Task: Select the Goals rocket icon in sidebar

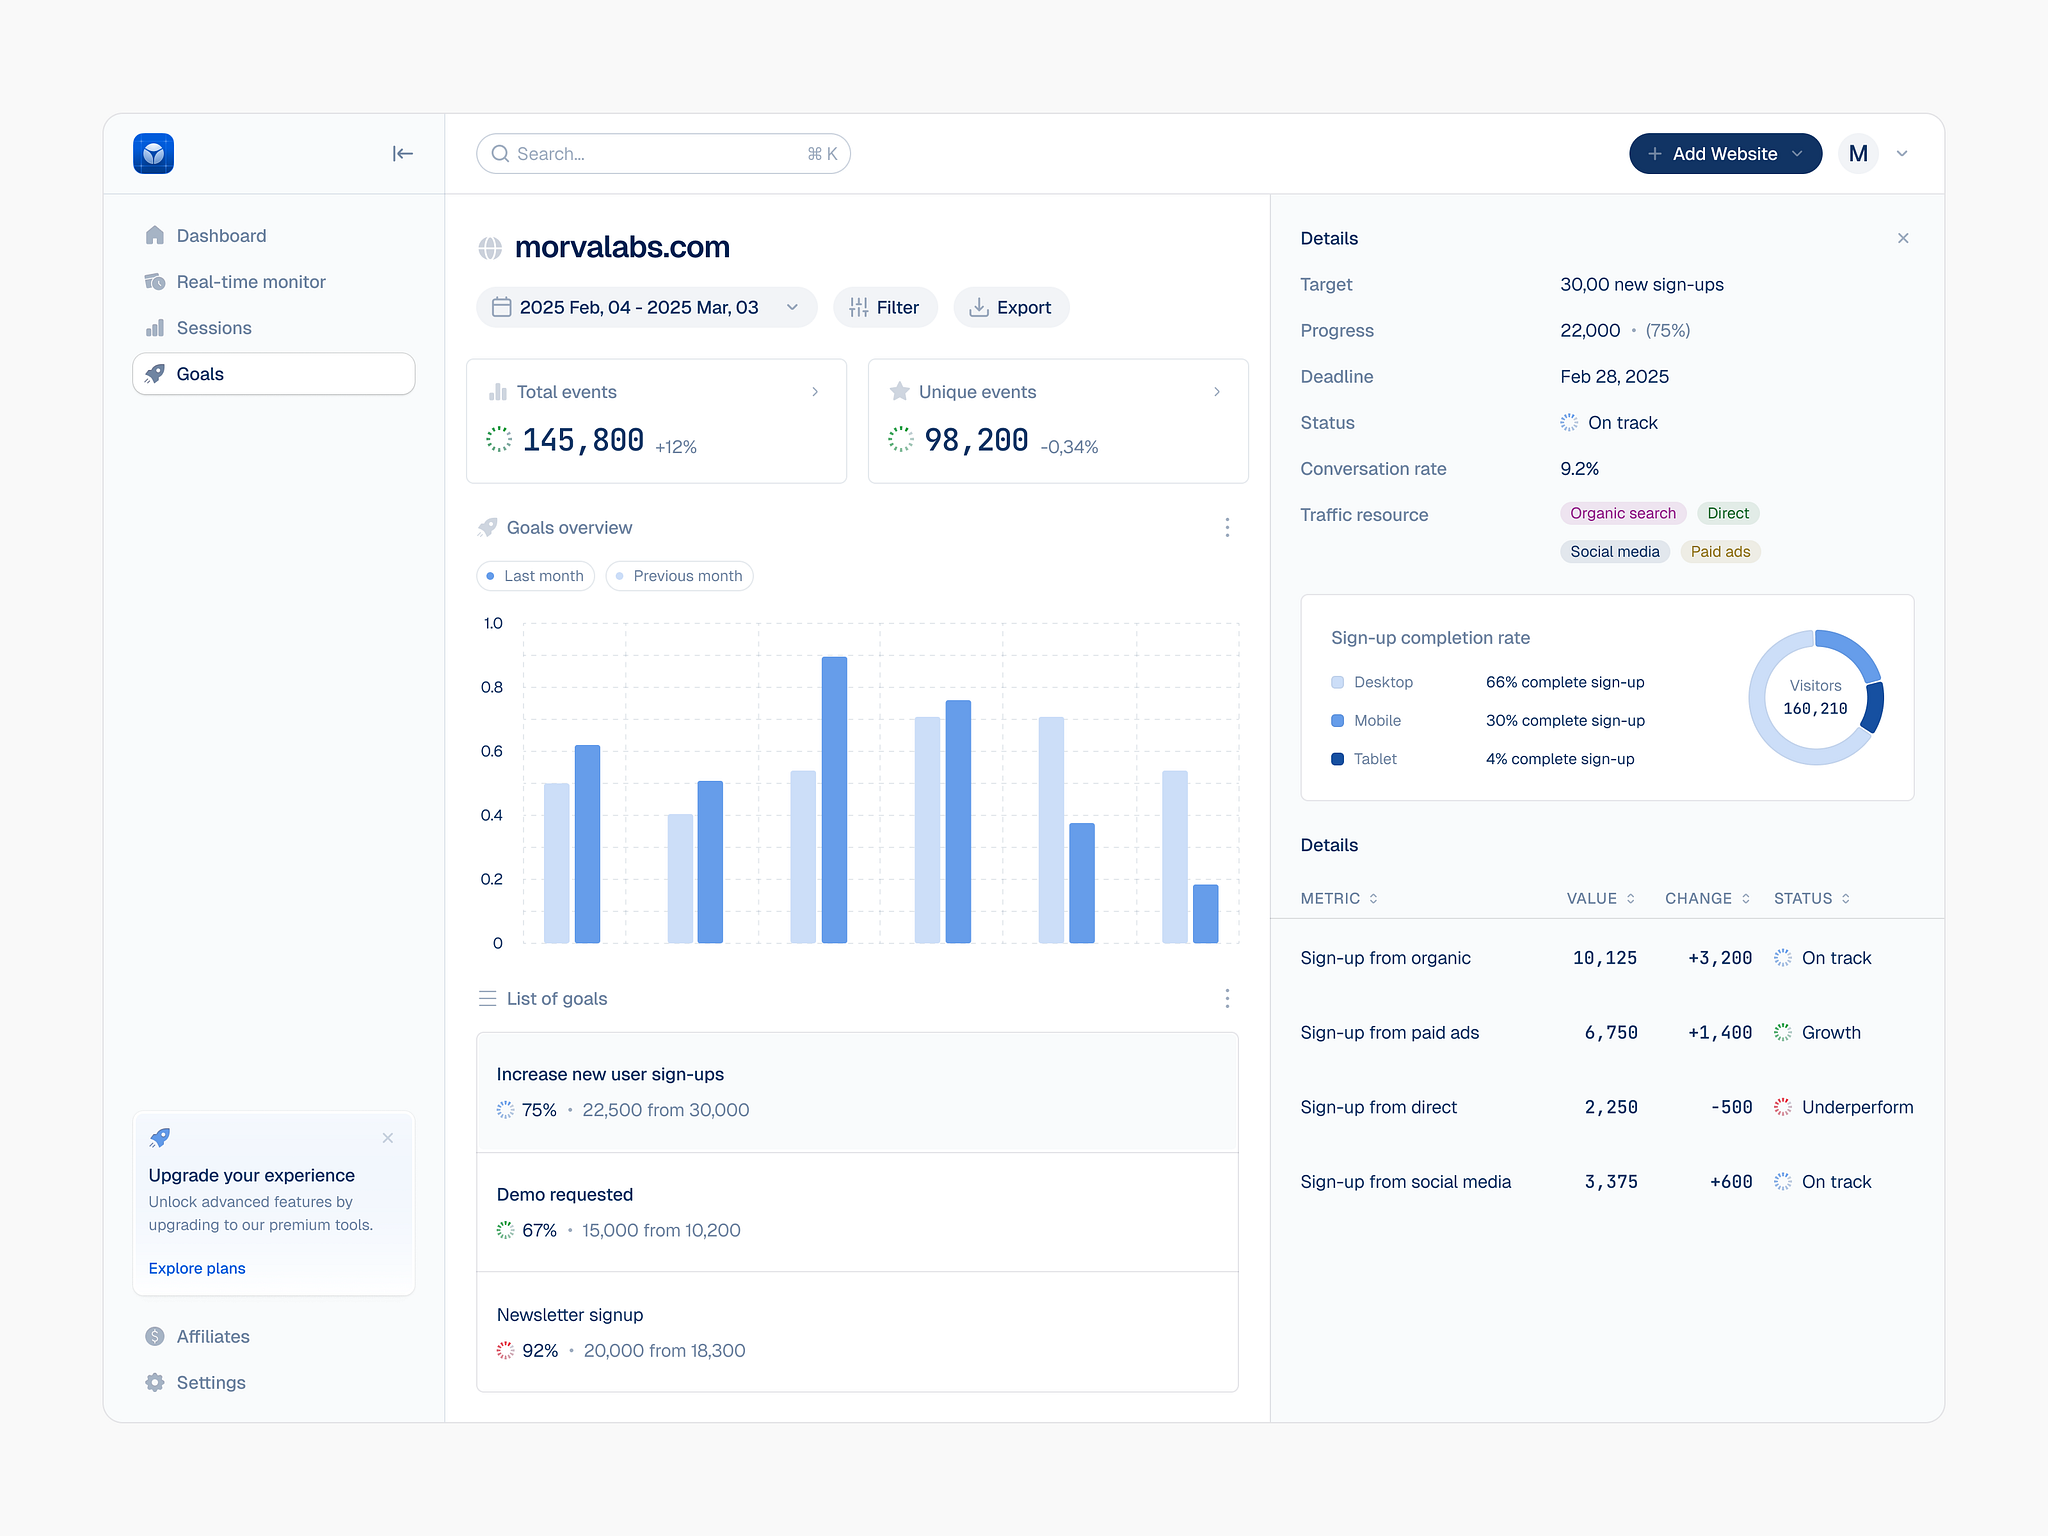Action: pos(156,373)
